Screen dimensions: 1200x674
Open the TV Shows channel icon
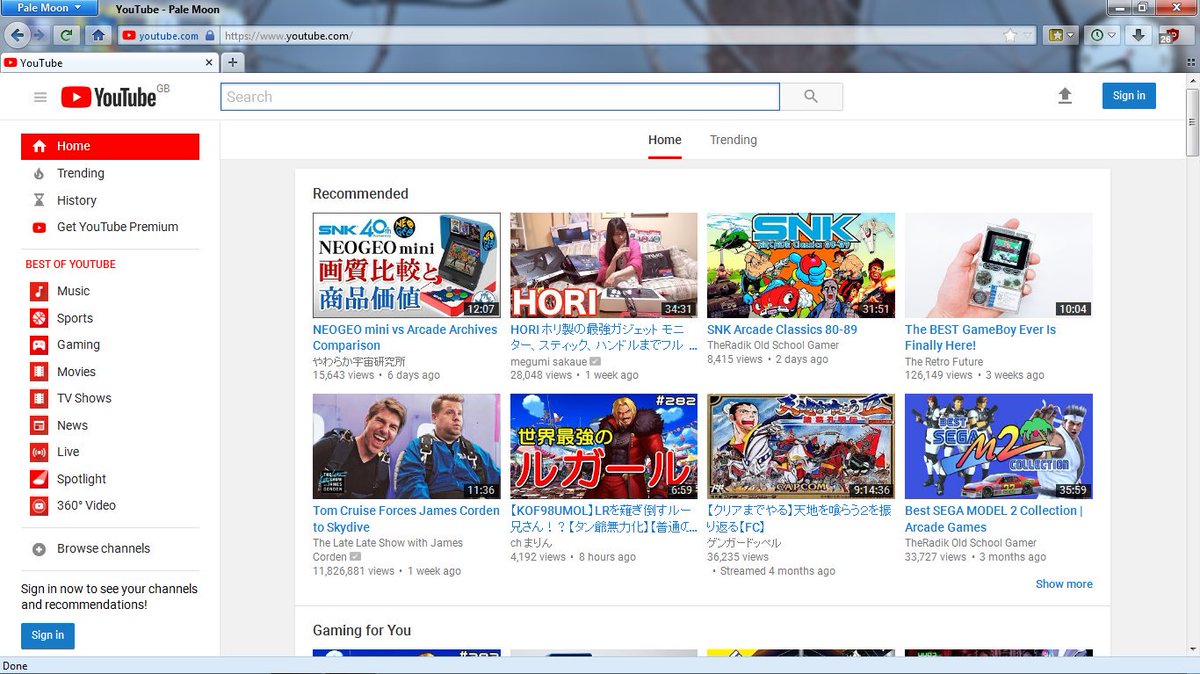pos(39,398)
